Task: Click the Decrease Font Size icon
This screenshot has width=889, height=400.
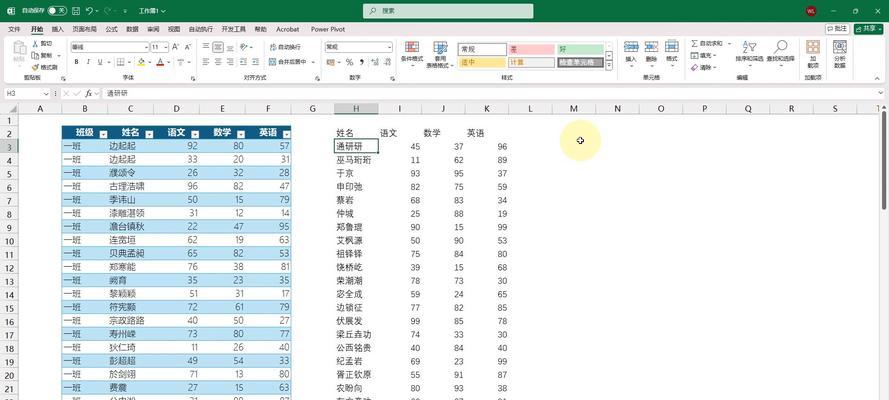Action: pyautogui.click(x=190, y=47)
